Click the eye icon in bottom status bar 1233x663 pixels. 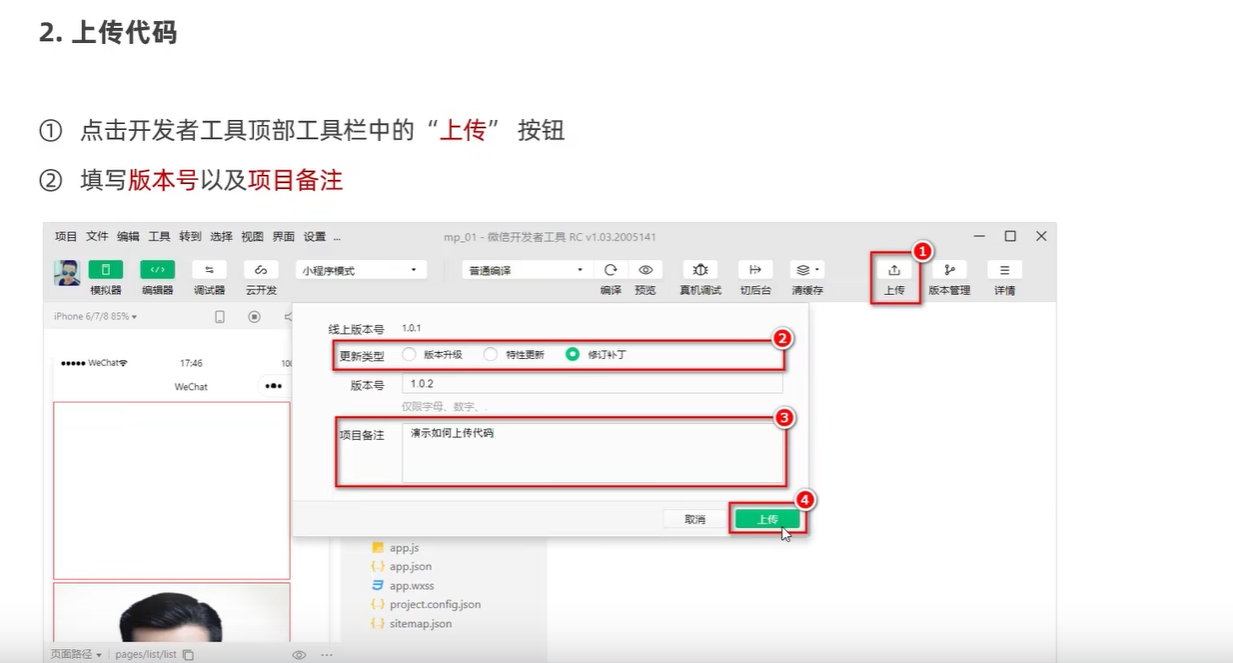pos(298,655)
